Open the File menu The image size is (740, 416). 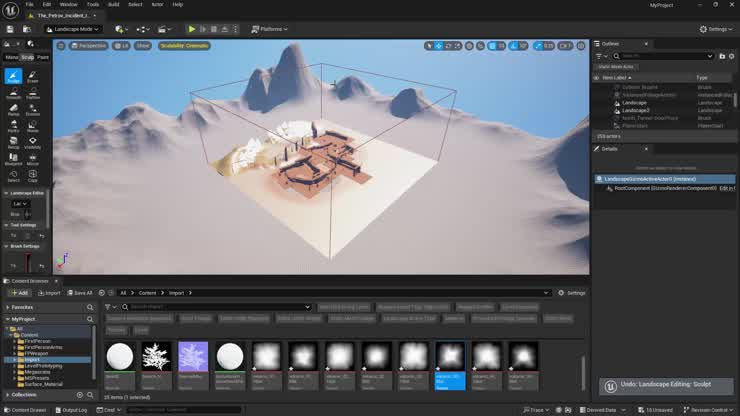[x=29, y=4]
